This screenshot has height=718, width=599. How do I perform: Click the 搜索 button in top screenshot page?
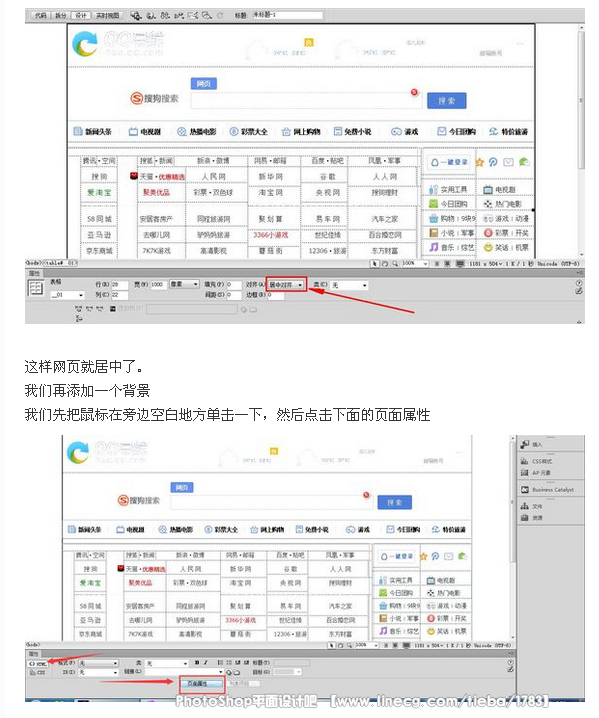[x=446, y=101]
